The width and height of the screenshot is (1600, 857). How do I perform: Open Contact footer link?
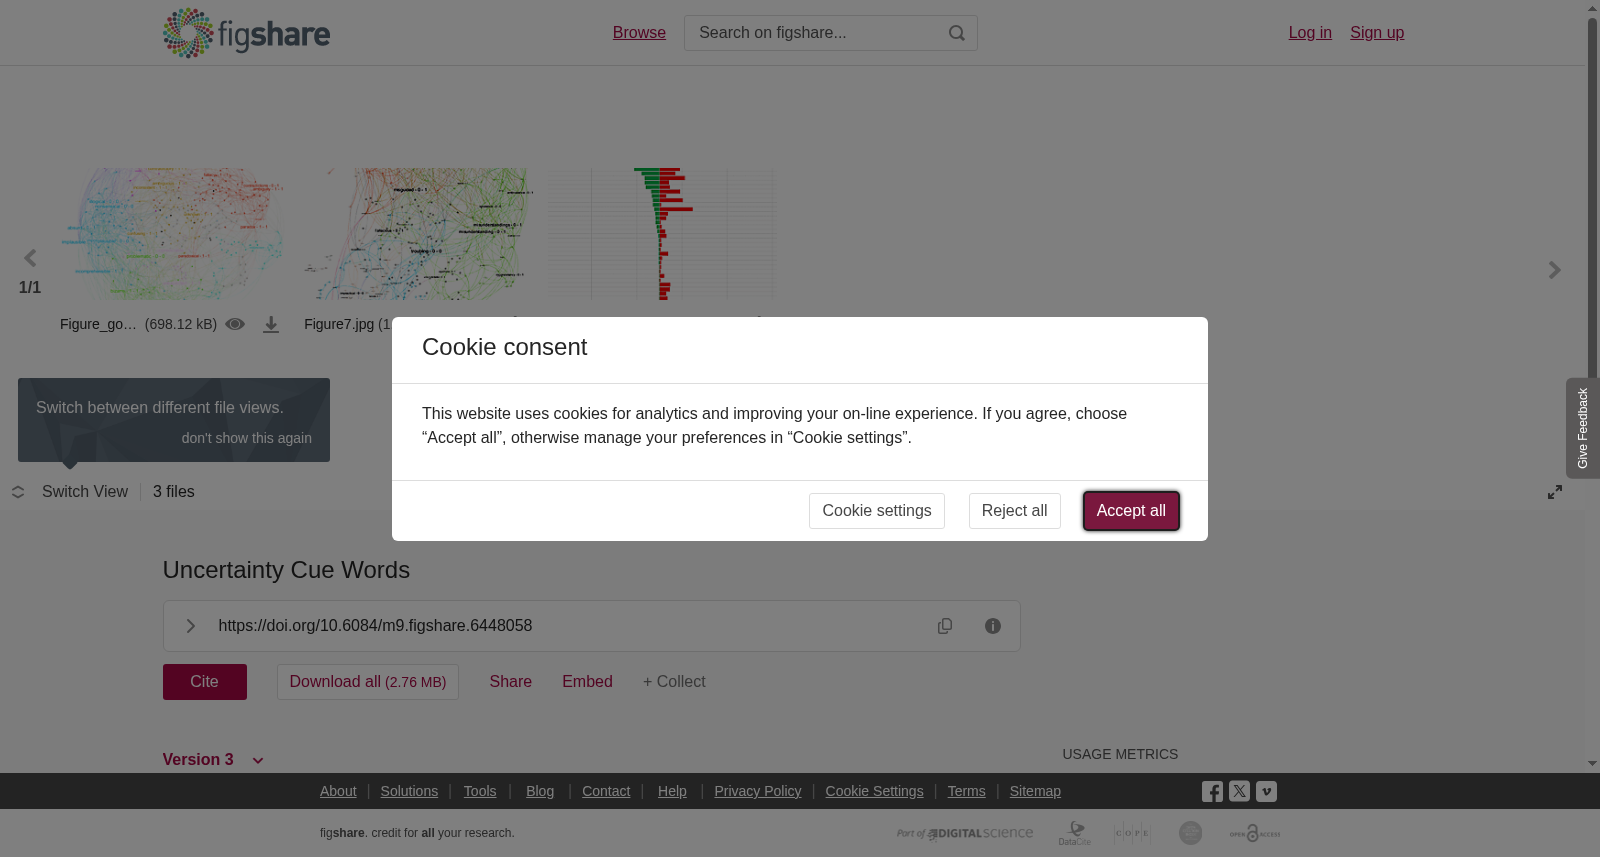pyautogui.click(x=606, y=791)
